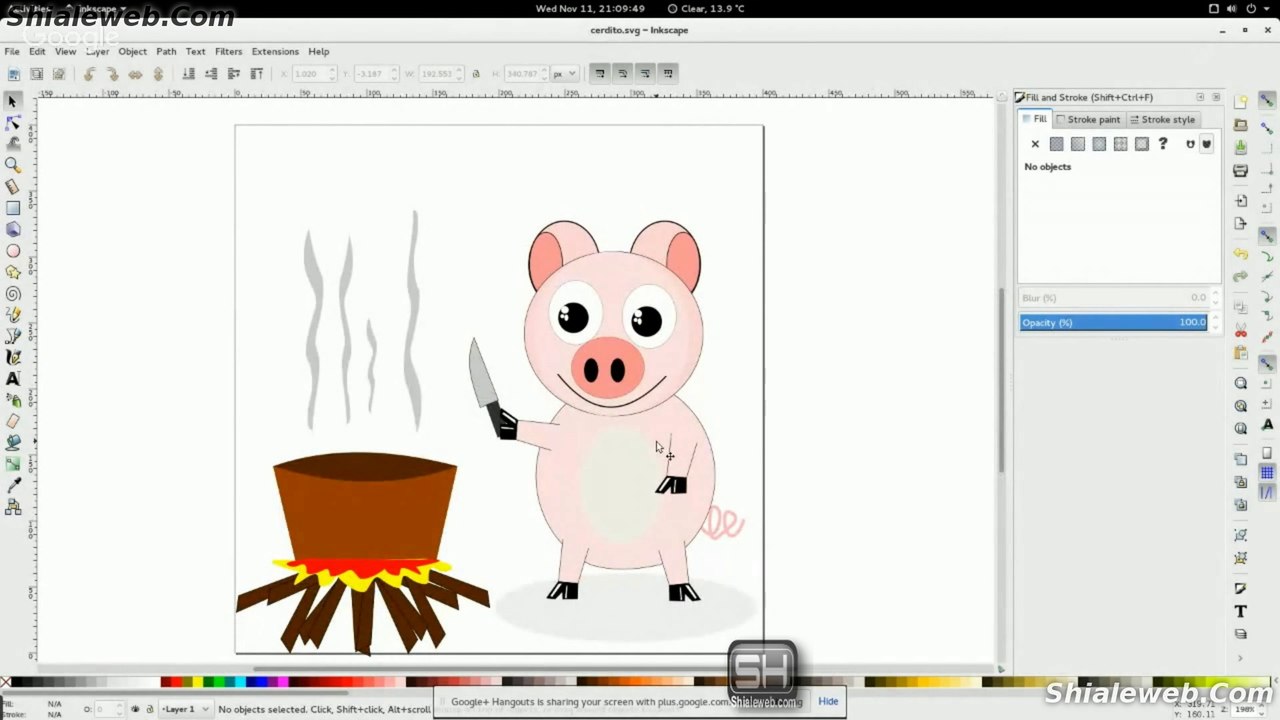Step the Opacity percent spinner arrows

(1215, 322)
